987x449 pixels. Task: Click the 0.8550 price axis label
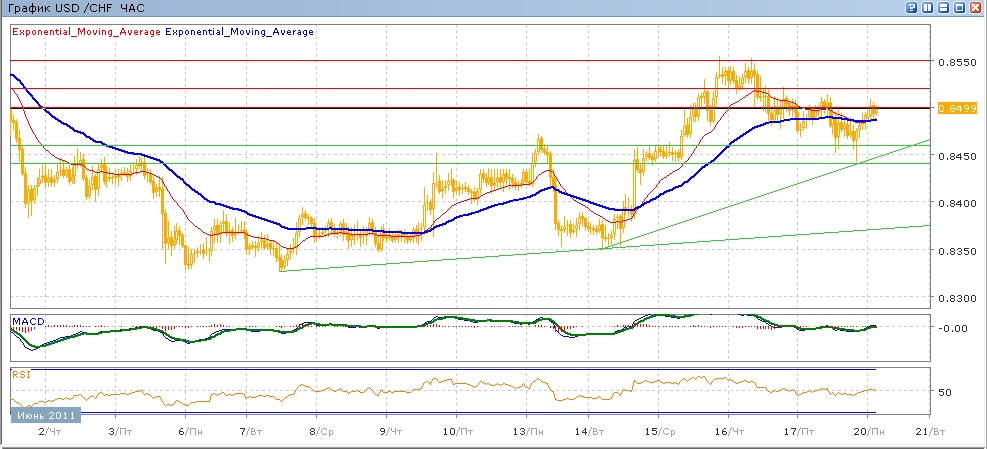point(954,62)
